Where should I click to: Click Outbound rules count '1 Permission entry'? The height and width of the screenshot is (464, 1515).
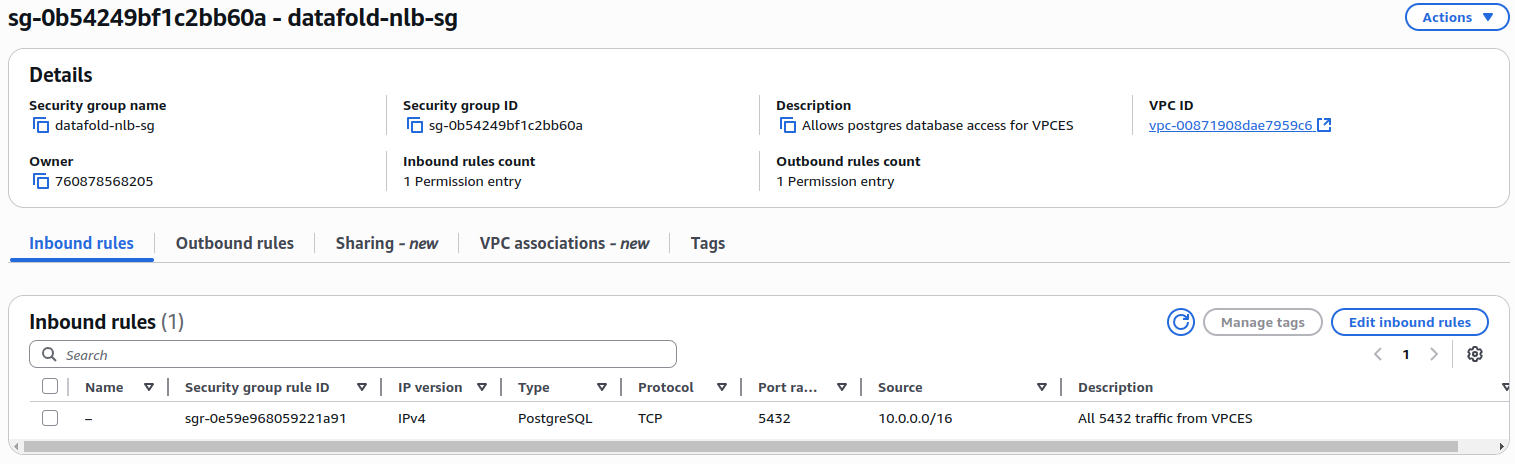[835, 182]
